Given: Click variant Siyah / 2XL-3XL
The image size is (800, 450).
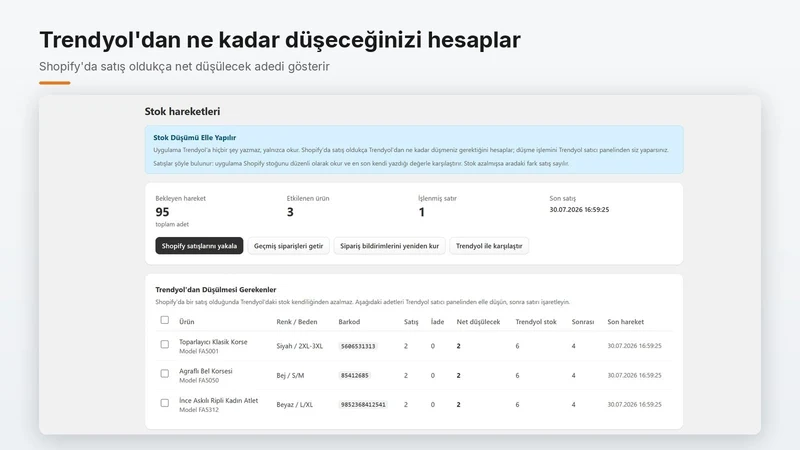Looking at the screenshot, I should (299, 346).
